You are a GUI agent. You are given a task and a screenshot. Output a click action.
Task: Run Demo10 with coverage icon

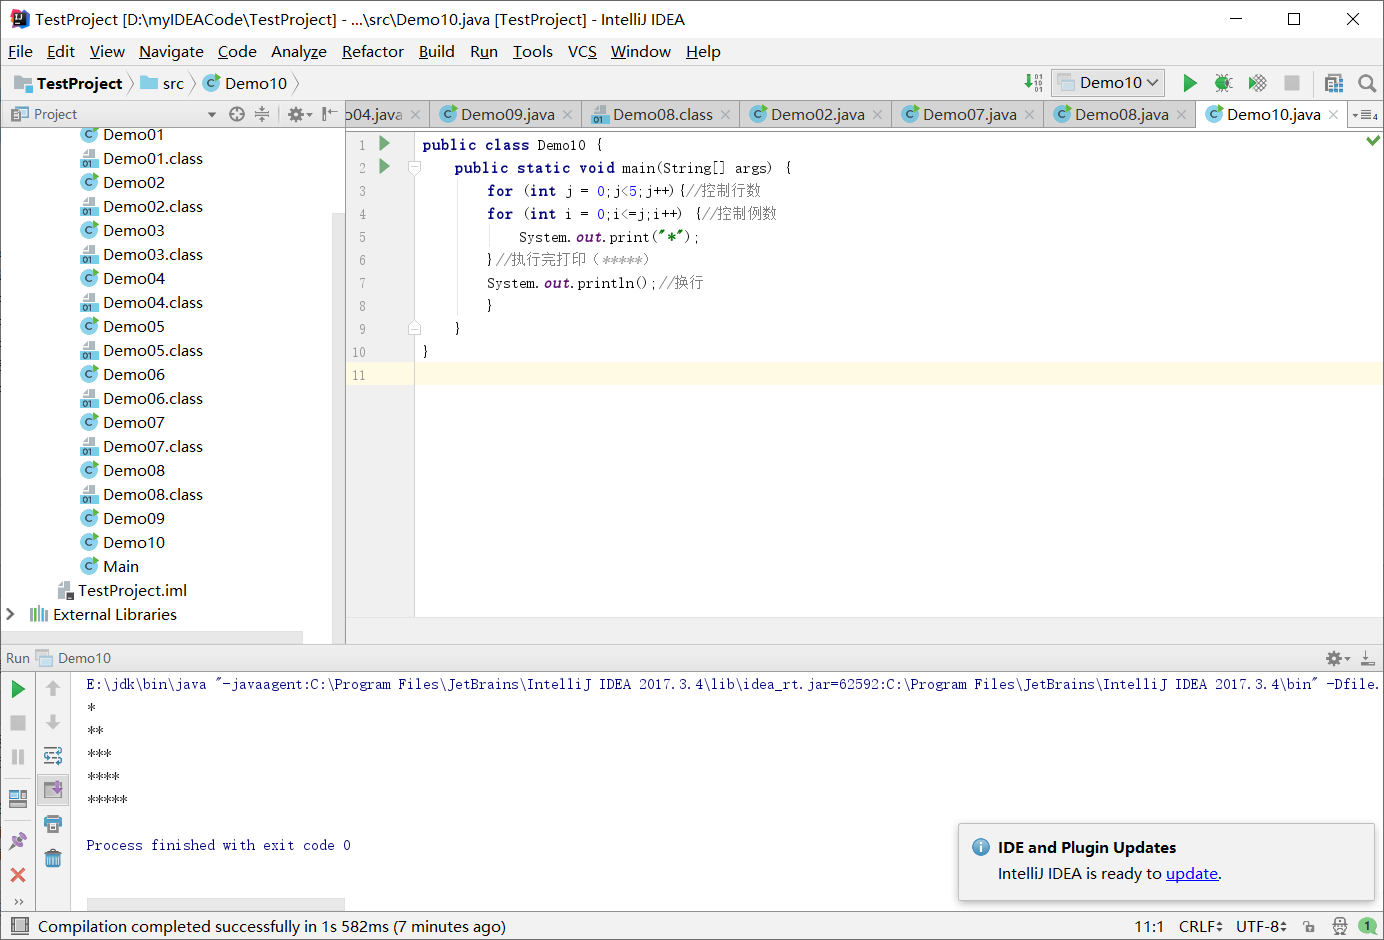click(x=1257, y=83)
